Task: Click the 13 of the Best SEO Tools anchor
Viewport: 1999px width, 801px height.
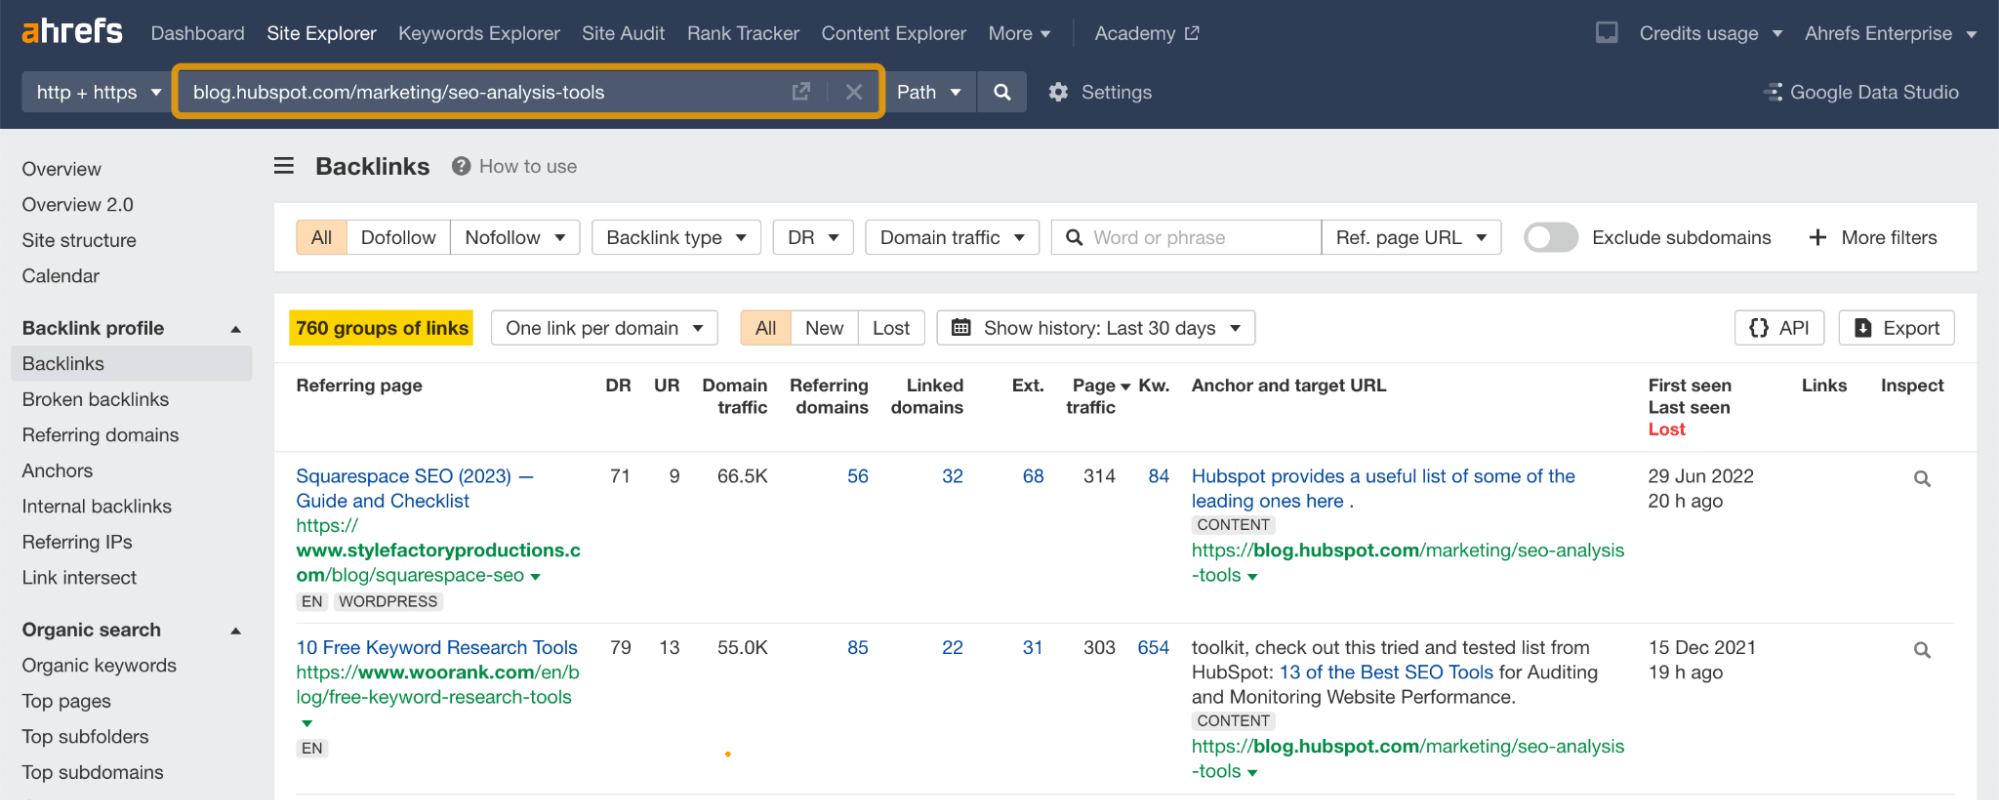Action: click(x=1386, y=672)
